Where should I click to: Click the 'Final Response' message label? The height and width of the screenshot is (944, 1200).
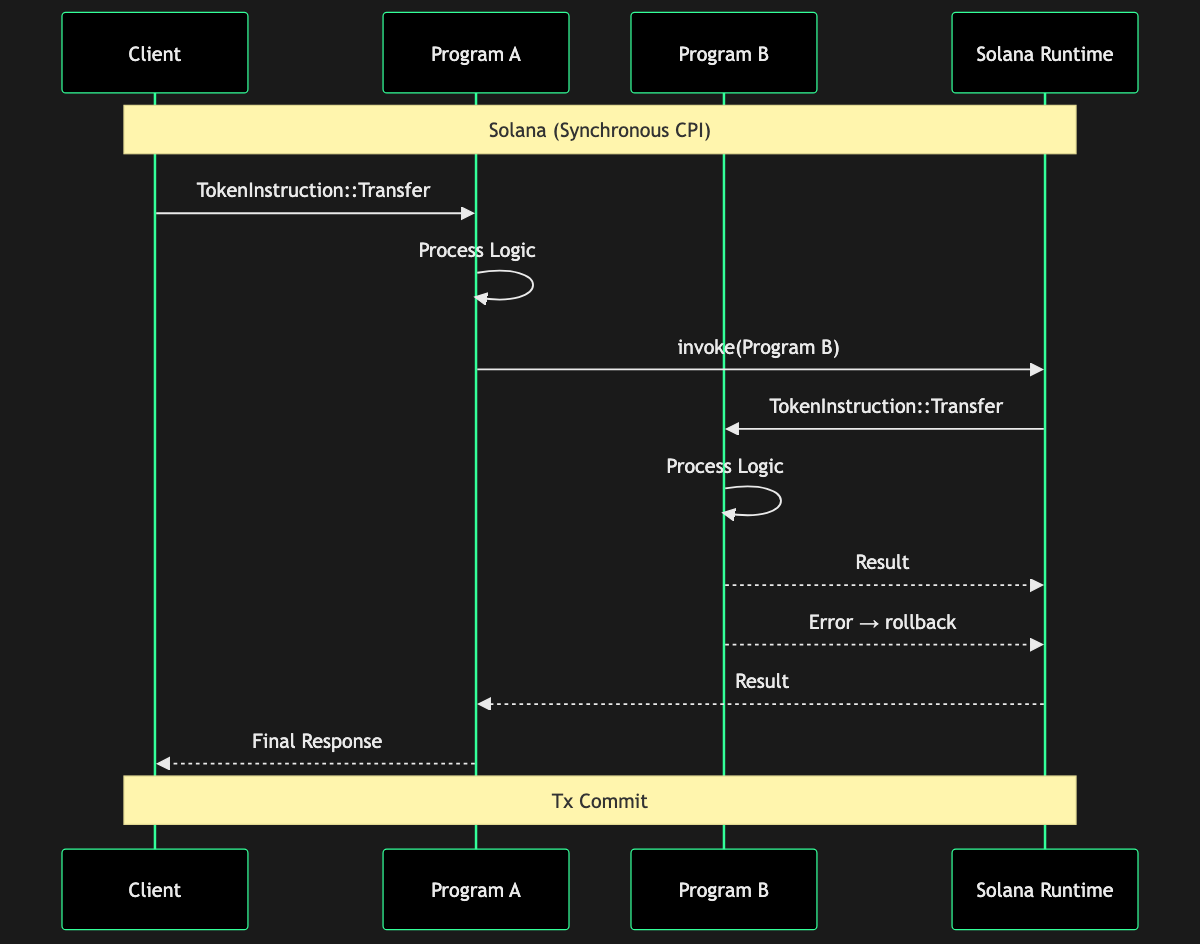click(x=317, y=741)
